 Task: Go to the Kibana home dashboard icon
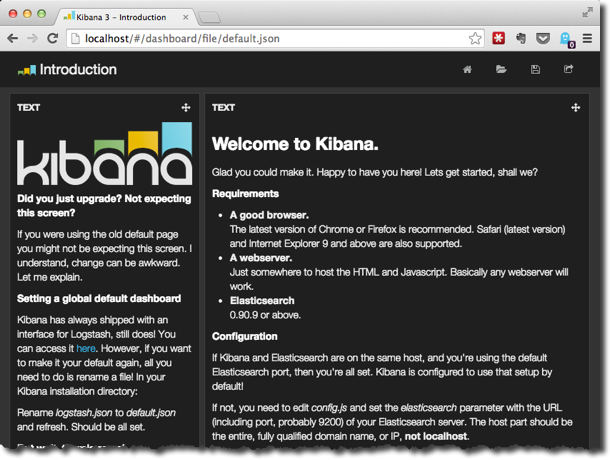tap(467, 69)
